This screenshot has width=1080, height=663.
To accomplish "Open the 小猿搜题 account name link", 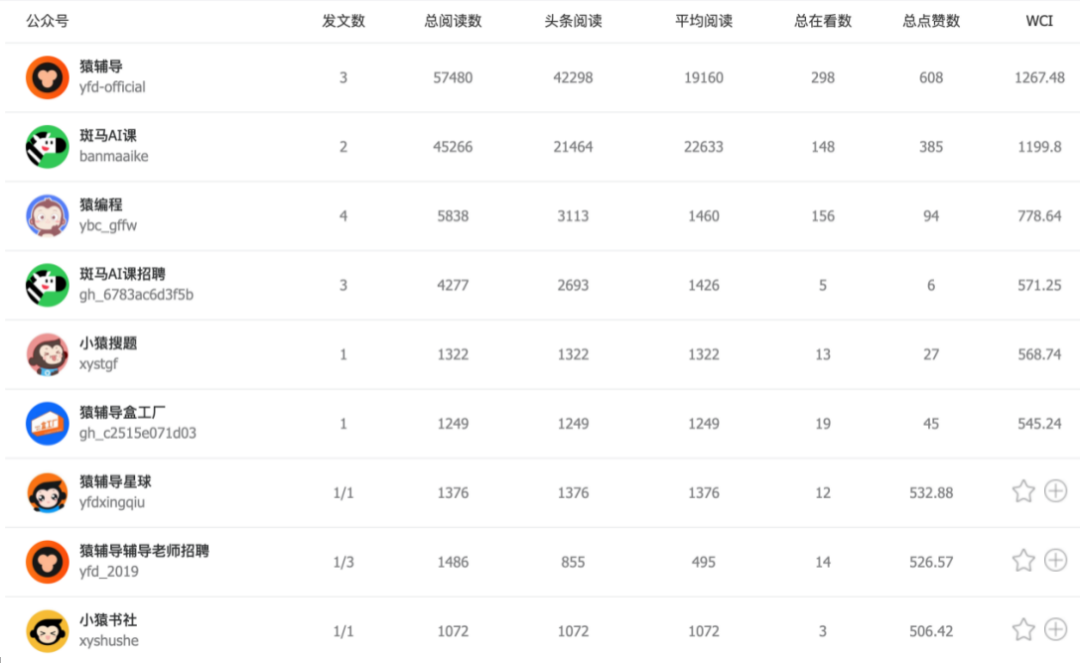I will pyautogui.click(x=108, y=343).
